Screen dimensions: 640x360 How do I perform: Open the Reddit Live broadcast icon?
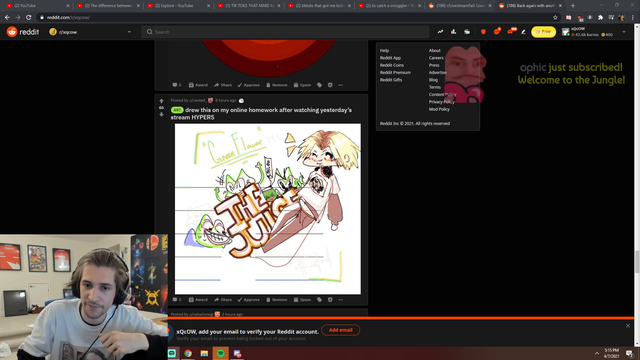(x=467, y=32)
